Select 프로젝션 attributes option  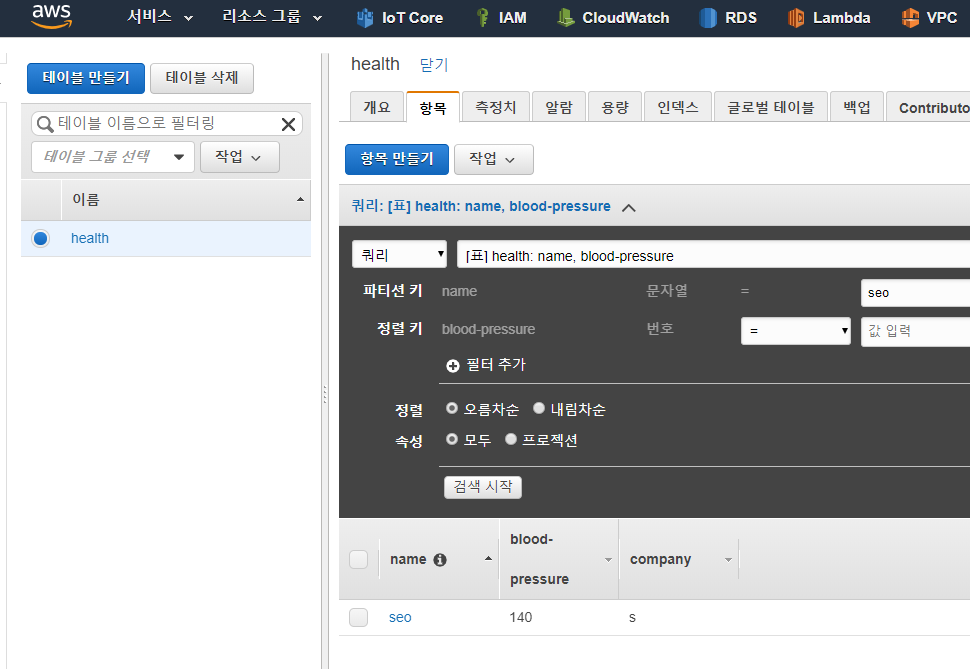coord(511,439)
